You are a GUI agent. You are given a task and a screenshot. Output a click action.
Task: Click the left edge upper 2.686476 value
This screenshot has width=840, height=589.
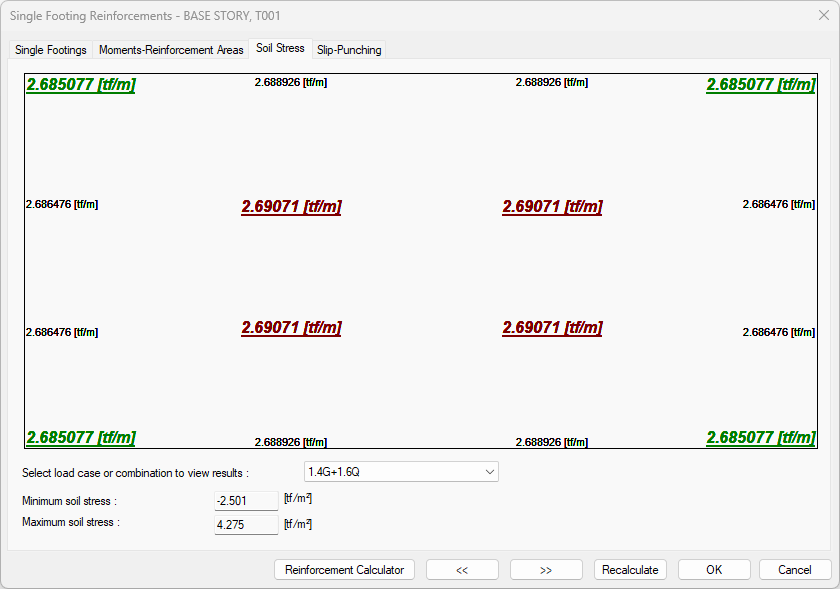[x=62, y=204]
